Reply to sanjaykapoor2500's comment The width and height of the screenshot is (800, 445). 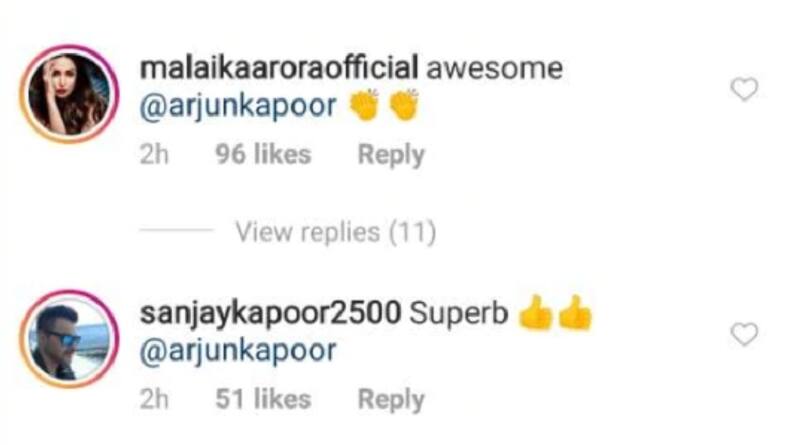tap(391, 400)
